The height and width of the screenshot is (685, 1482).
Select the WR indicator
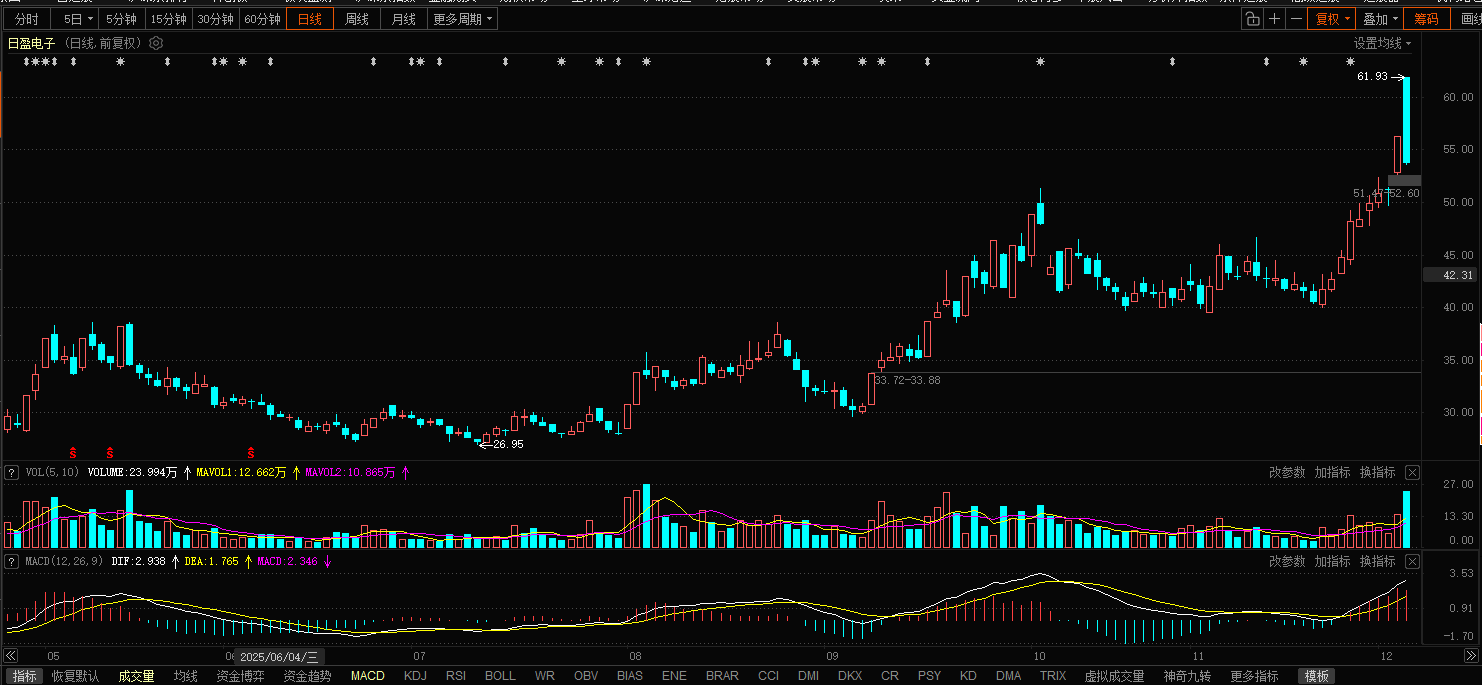point(545,677)
